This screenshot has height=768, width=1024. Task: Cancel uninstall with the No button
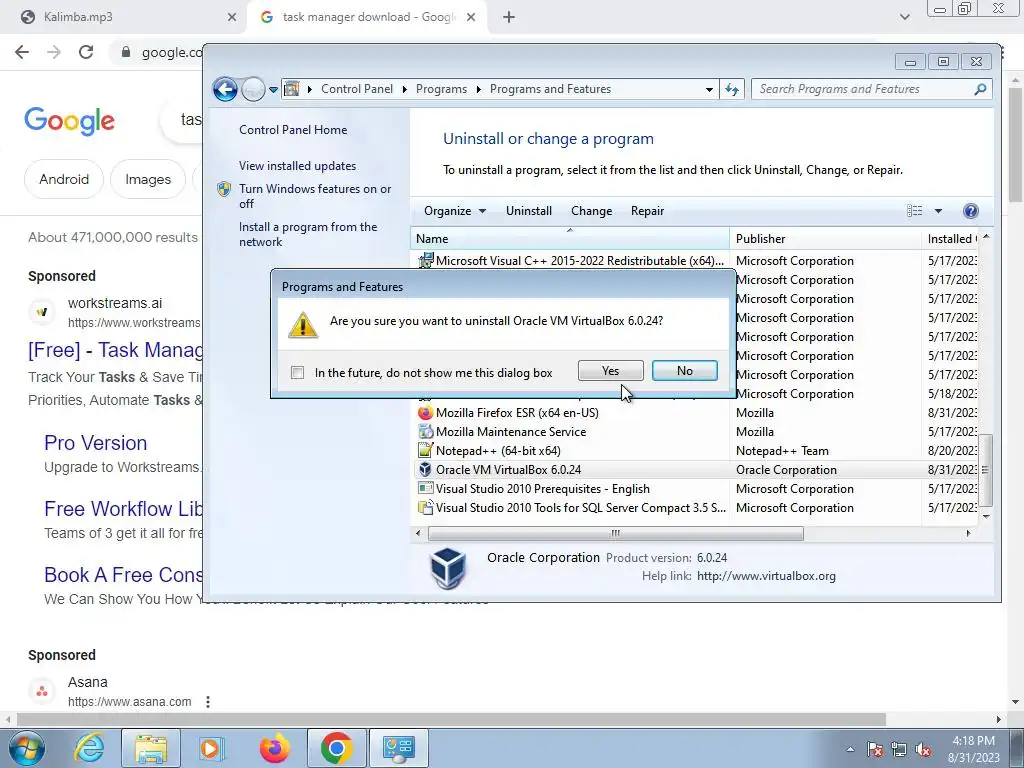click(684, 371)
